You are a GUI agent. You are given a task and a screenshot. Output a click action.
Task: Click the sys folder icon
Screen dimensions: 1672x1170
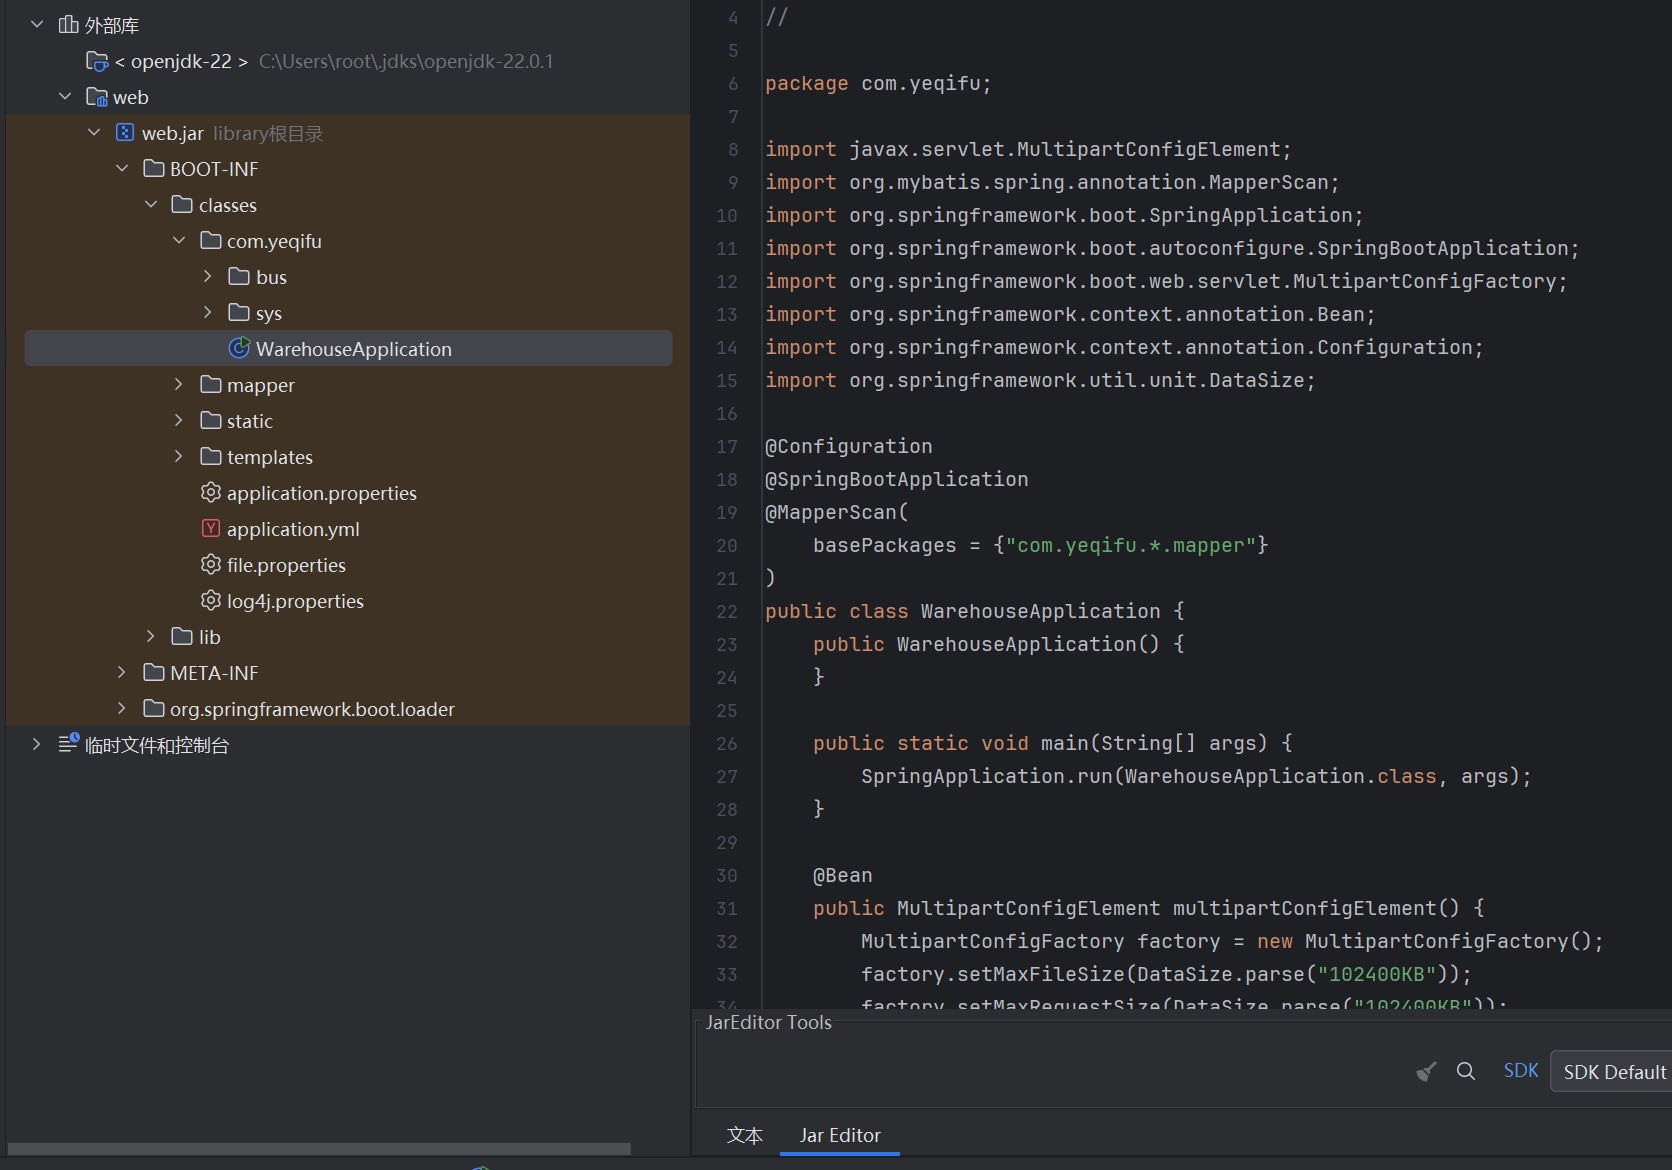pyautogui.click(x=239, y=312)
